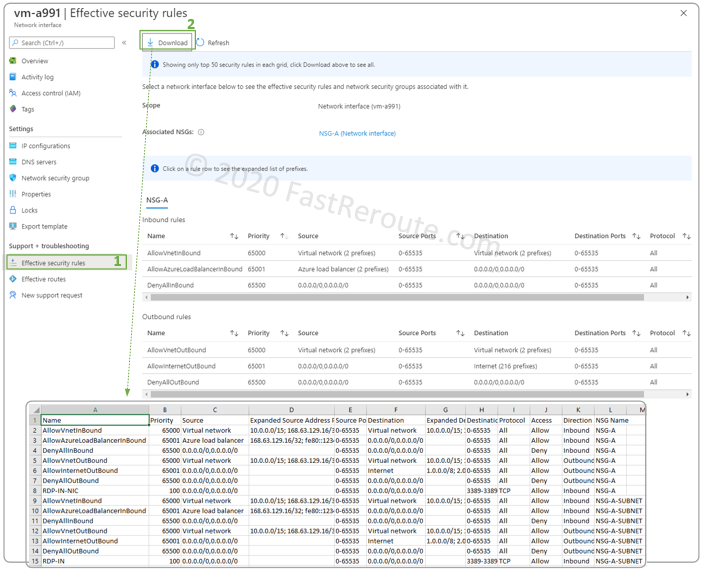The image size is (702, 571).
Task: Click the Network security group shield icon
Action: click(x=13, y=178)
